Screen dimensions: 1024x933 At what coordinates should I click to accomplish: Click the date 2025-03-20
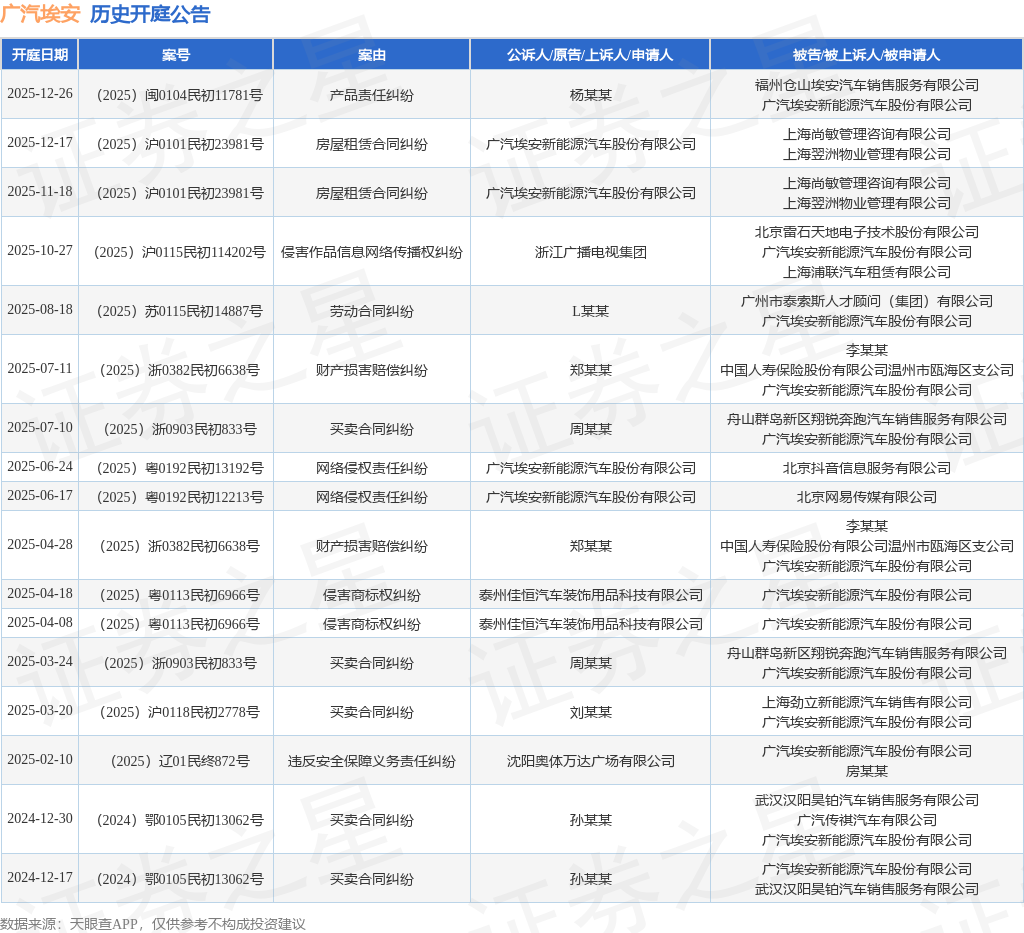point(40,710)
